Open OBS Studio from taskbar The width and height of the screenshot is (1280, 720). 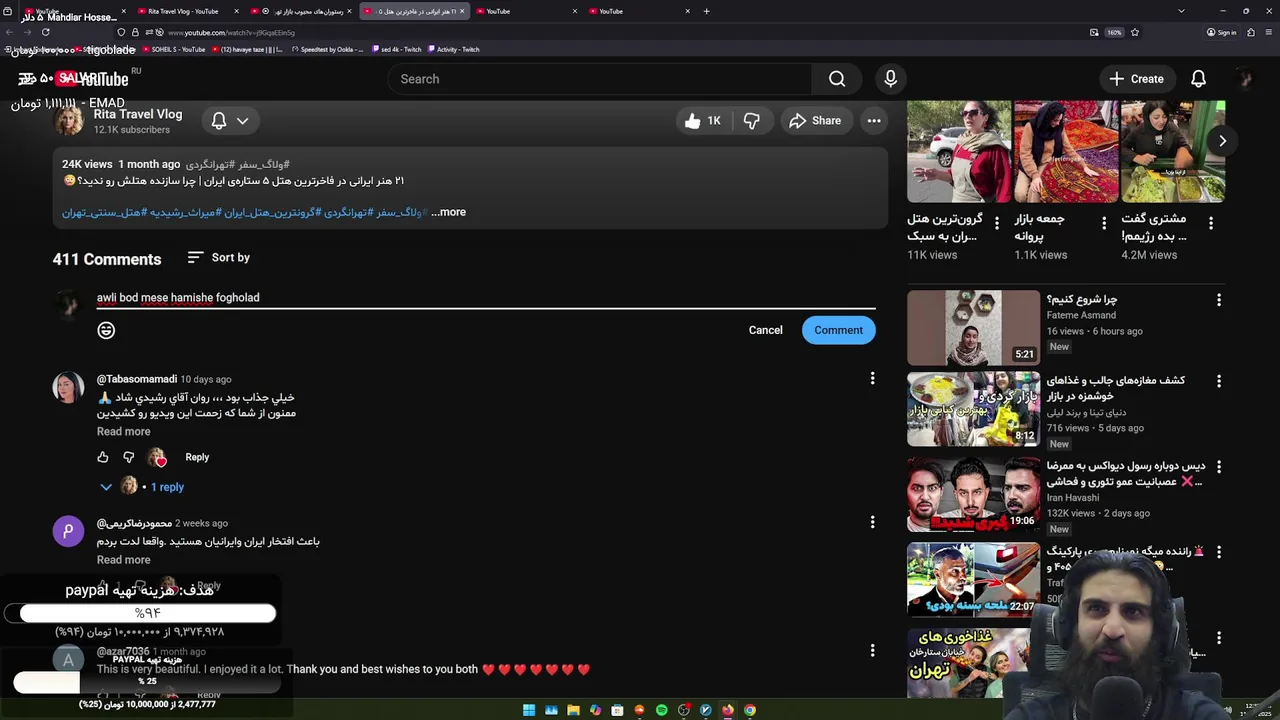point(683,710)
